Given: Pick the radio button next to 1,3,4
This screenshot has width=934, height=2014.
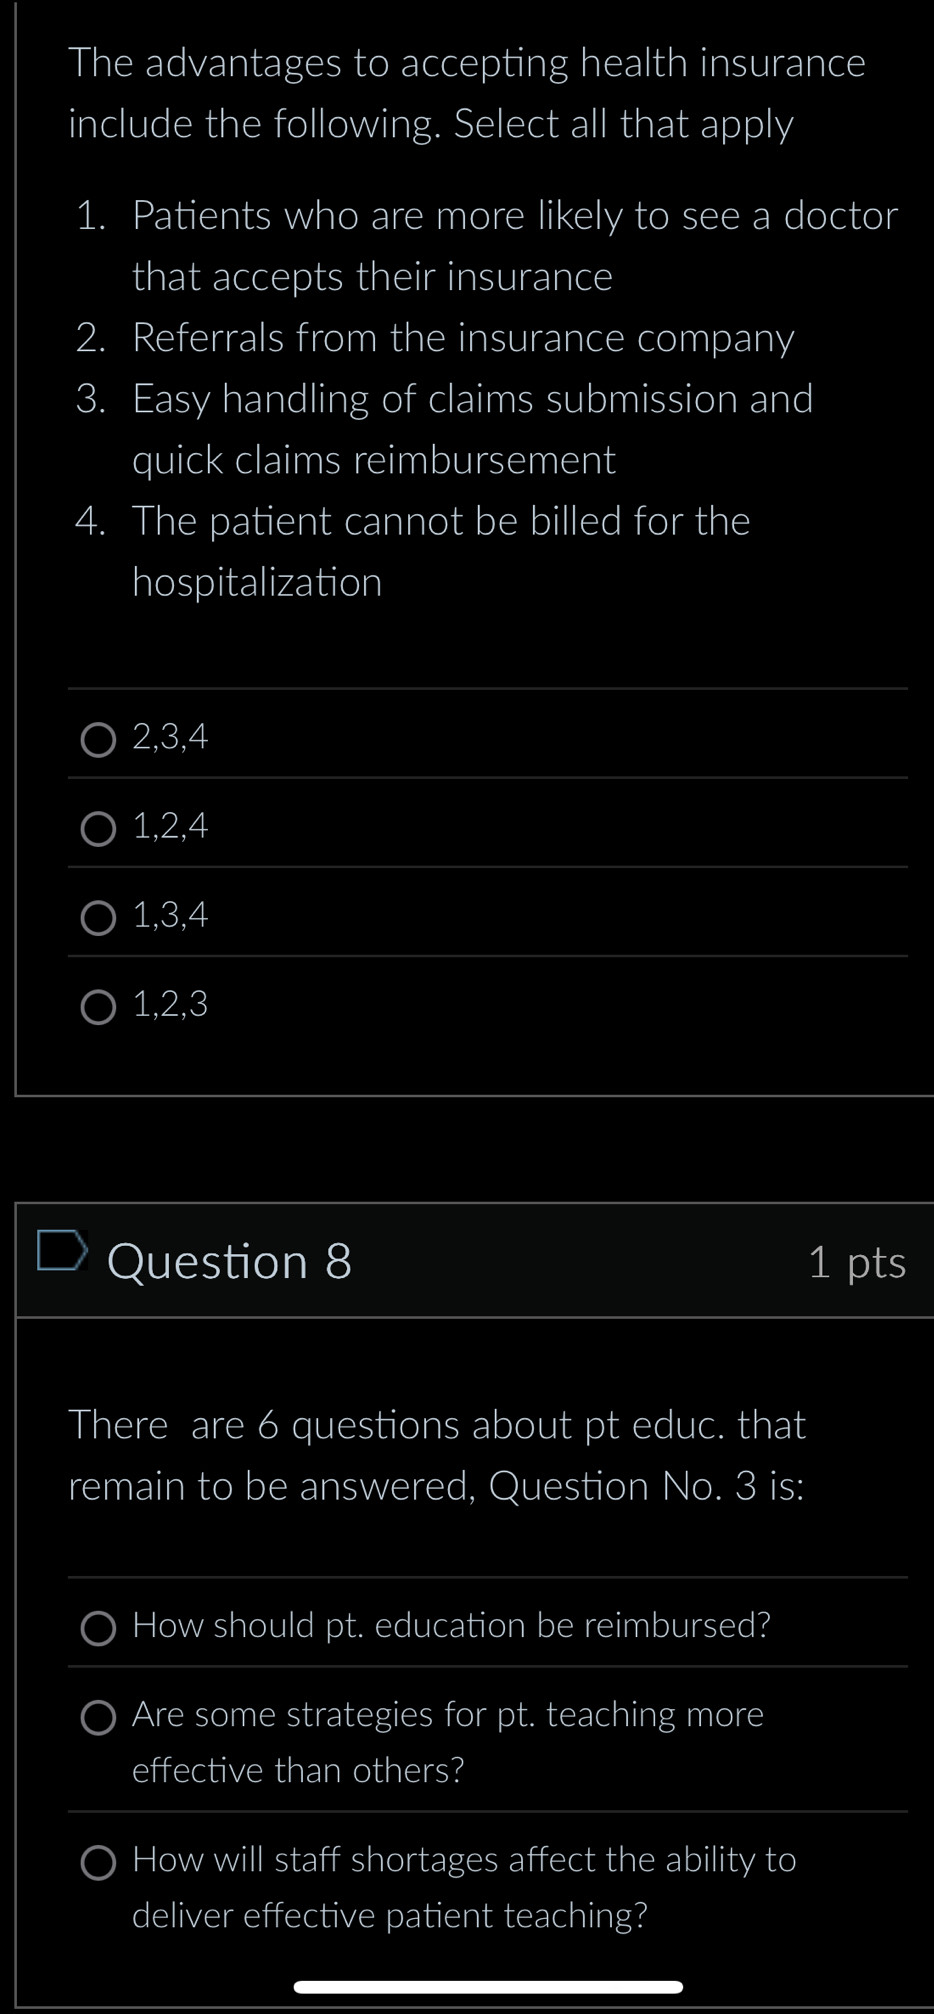Looking at the screenshot, I should [98, 918].
